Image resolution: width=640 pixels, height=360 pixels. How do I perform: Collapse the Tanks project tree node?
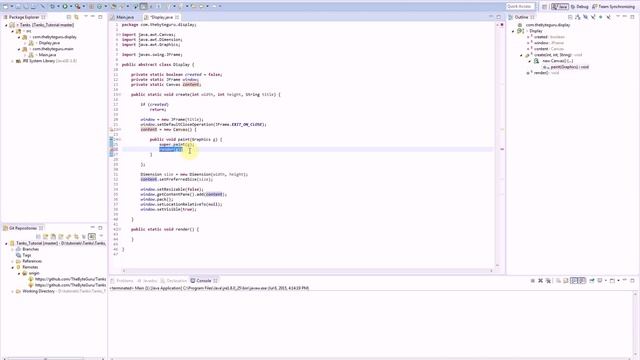tap(6, 25)
